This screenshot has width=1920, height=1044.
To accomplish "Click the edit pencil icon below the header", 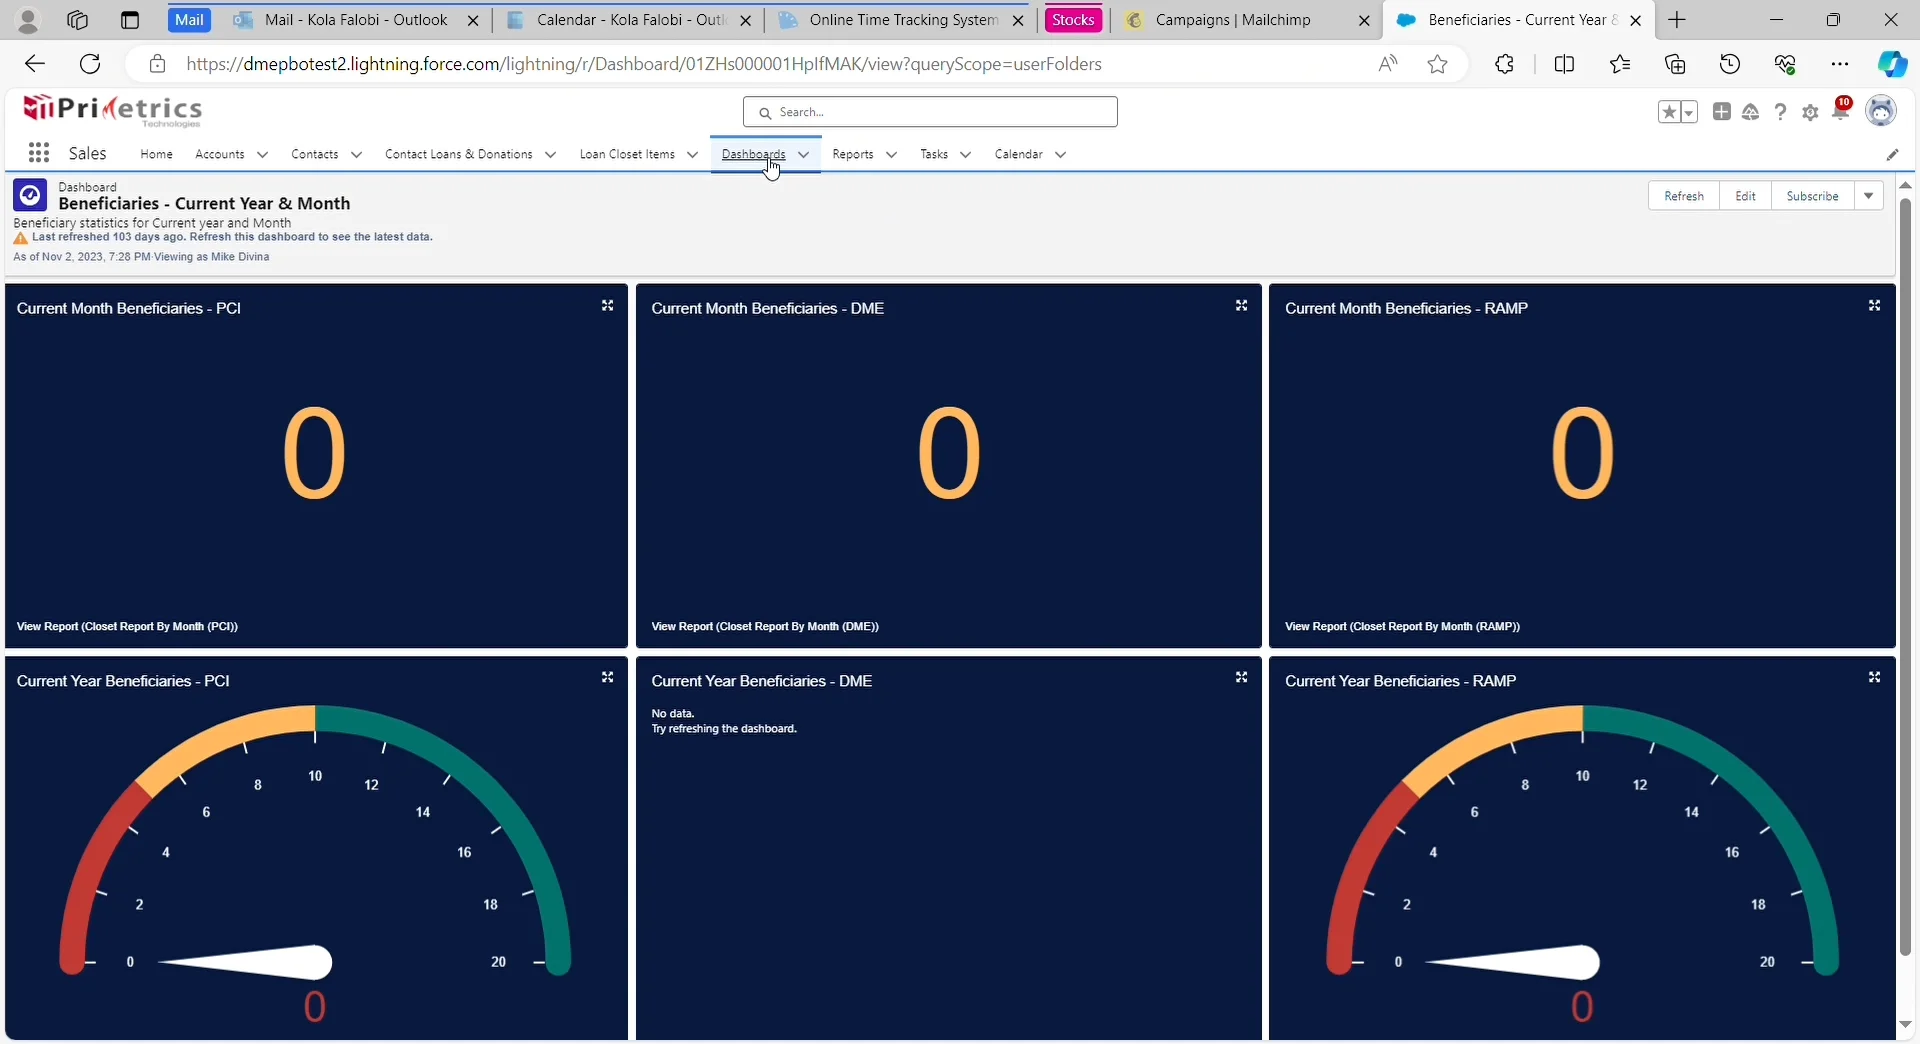I will pyautogui.click(x=1893, y=155).
